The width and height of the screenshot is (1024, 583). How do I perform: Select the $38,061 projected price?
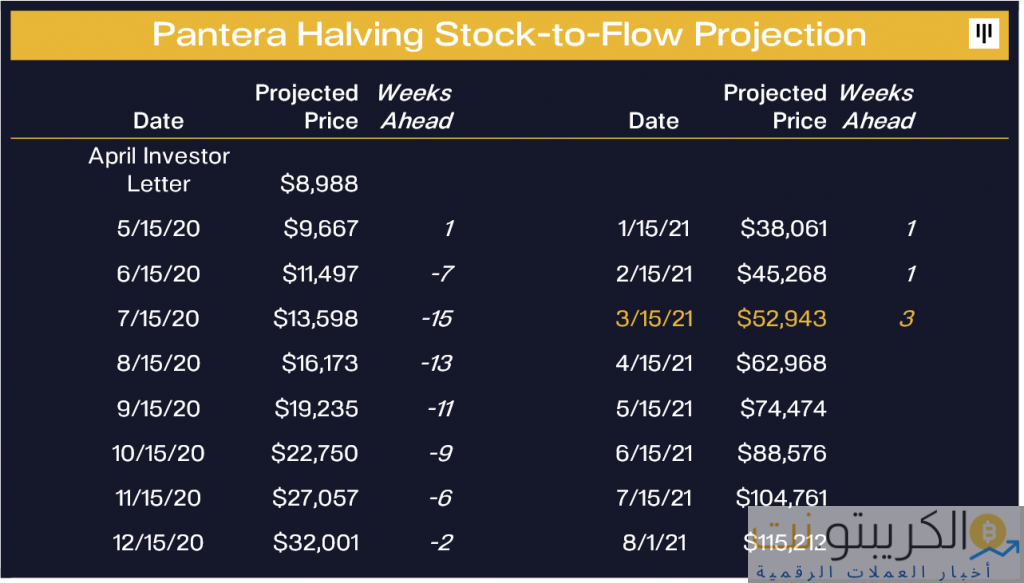[x=784, y=229]
